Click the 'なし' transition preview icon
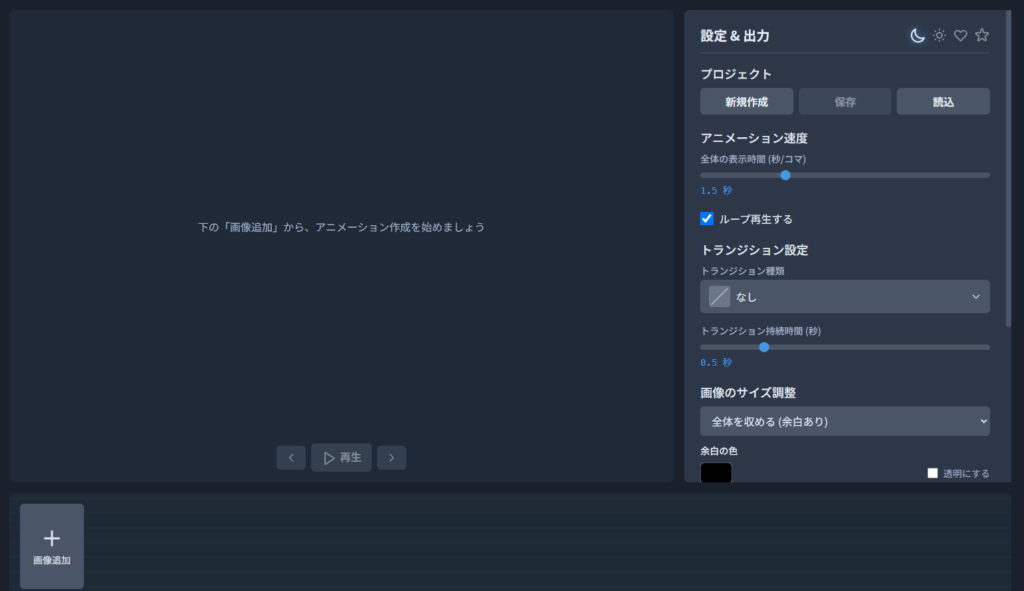 click(x=719, y=296)
